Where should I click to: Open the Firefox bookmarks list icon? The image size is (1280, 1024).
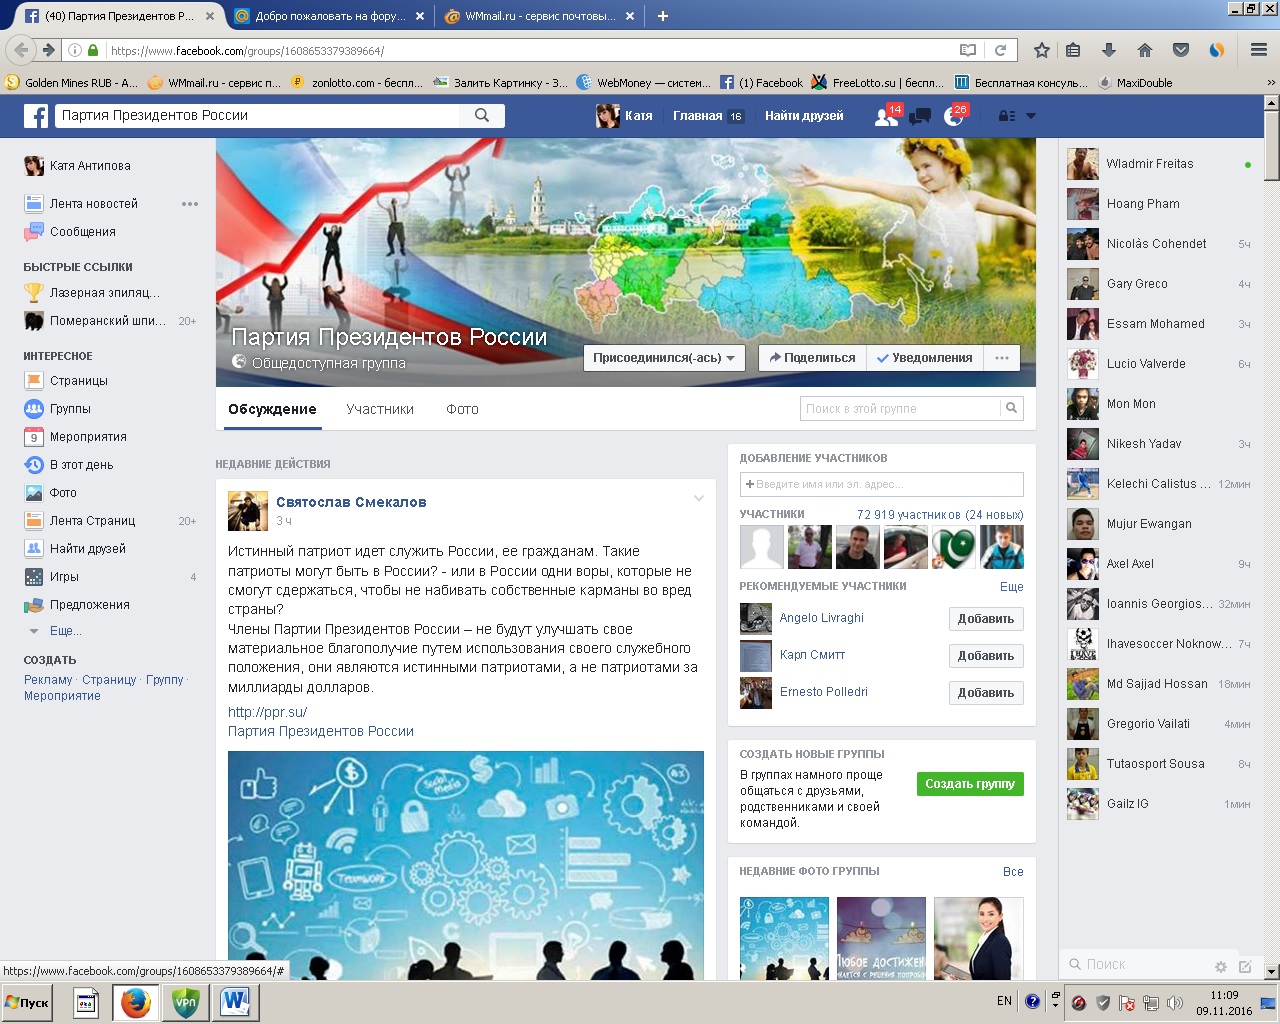(1073, 50)
